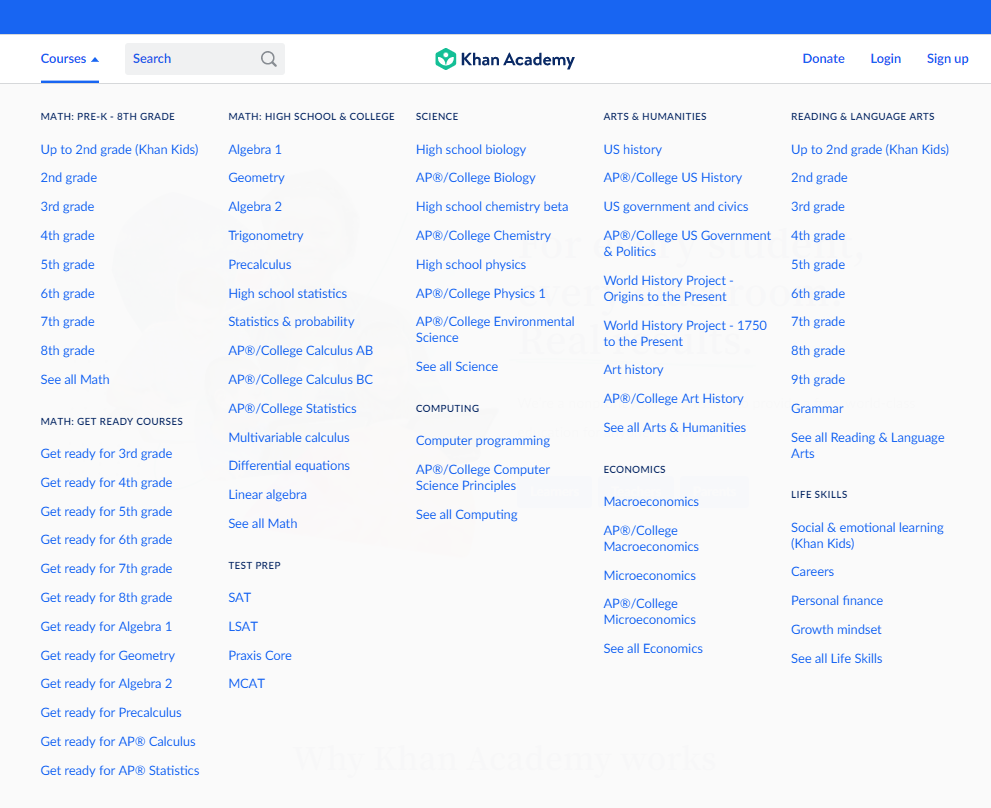Open Macroeconomics
Screen dimensions: 991x808
[651, 502]
